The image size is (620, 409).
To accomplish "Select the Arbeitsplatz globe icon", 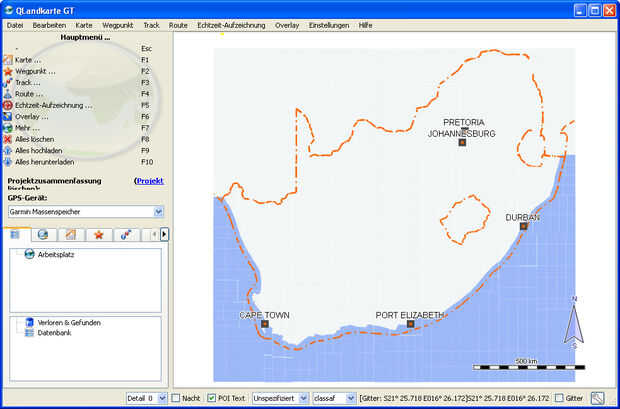I will pyautogui.click(x=30, y=254).
